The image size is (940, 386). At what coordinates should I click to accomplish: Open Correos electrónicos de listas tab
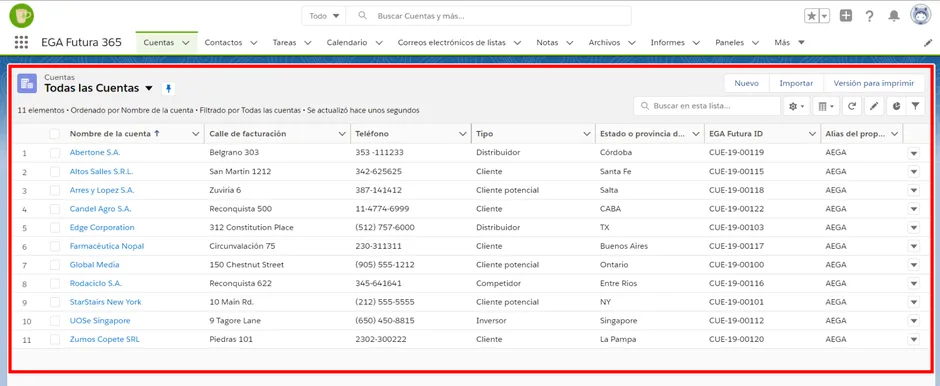click(x=451, y=43)
